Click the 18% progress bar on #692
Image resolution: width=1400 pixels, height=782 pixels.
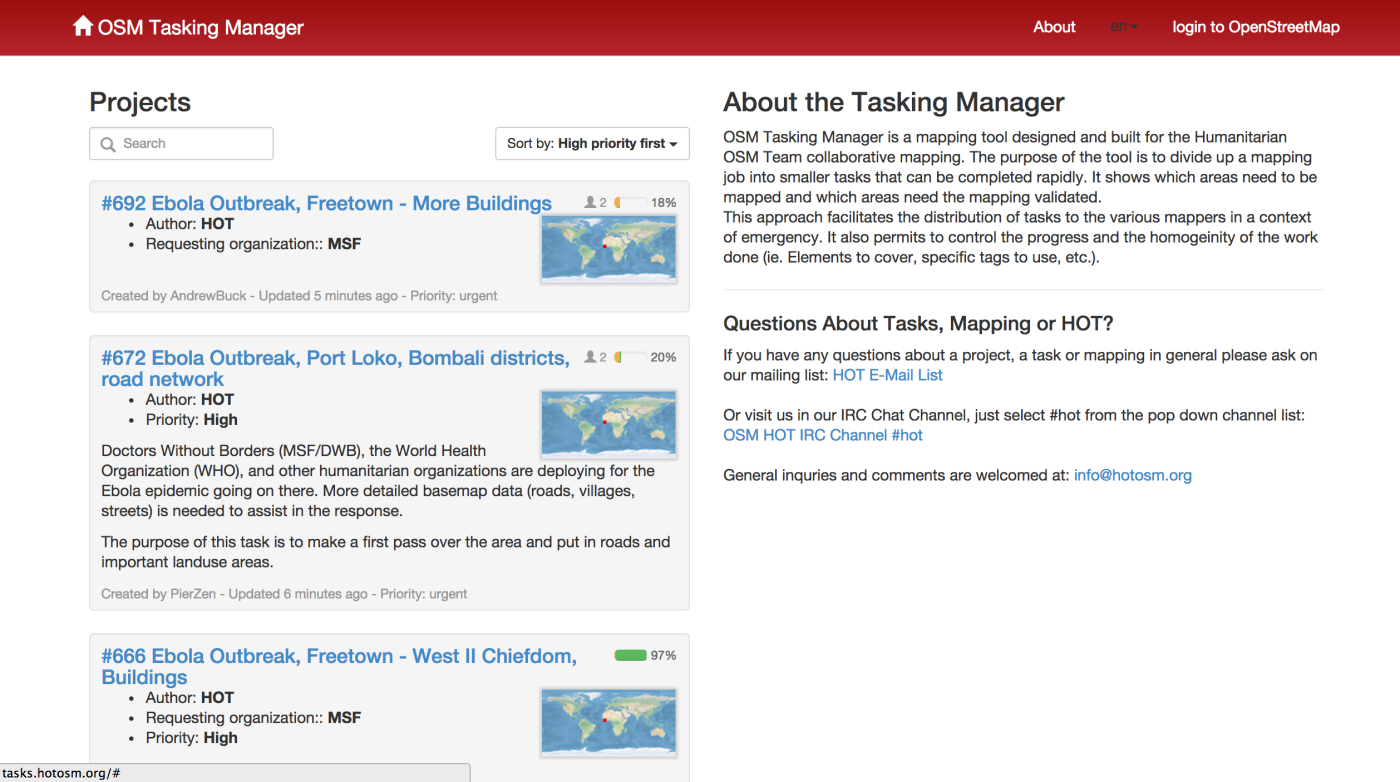630,203
